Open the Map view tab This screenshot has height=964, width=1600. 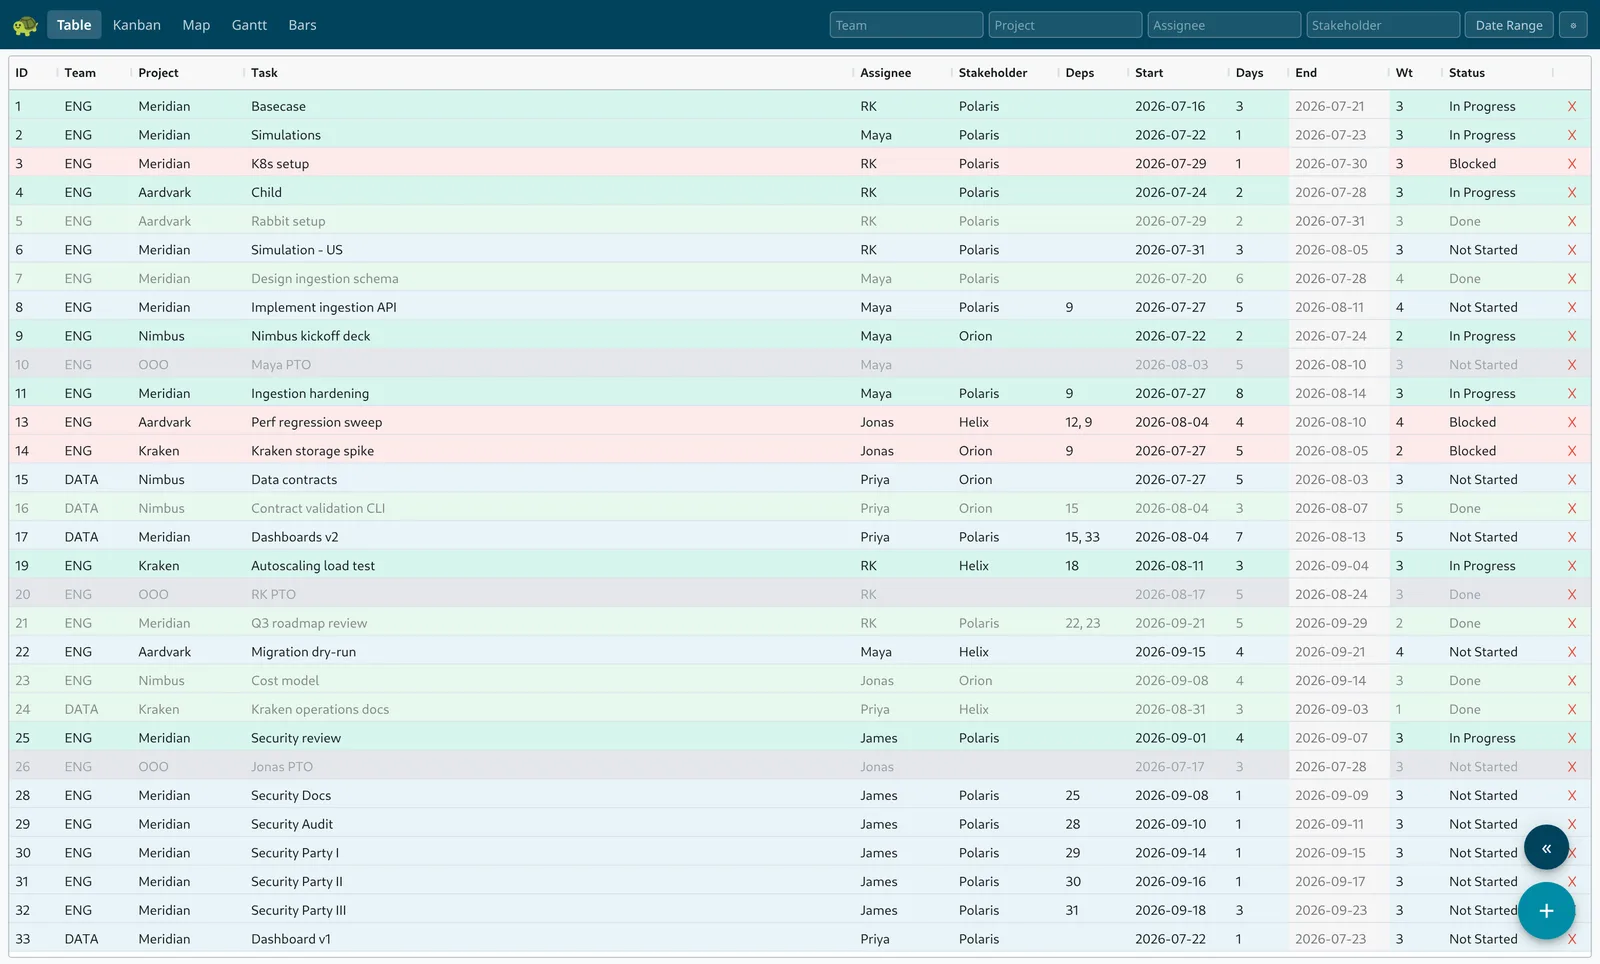click(196, 25)
